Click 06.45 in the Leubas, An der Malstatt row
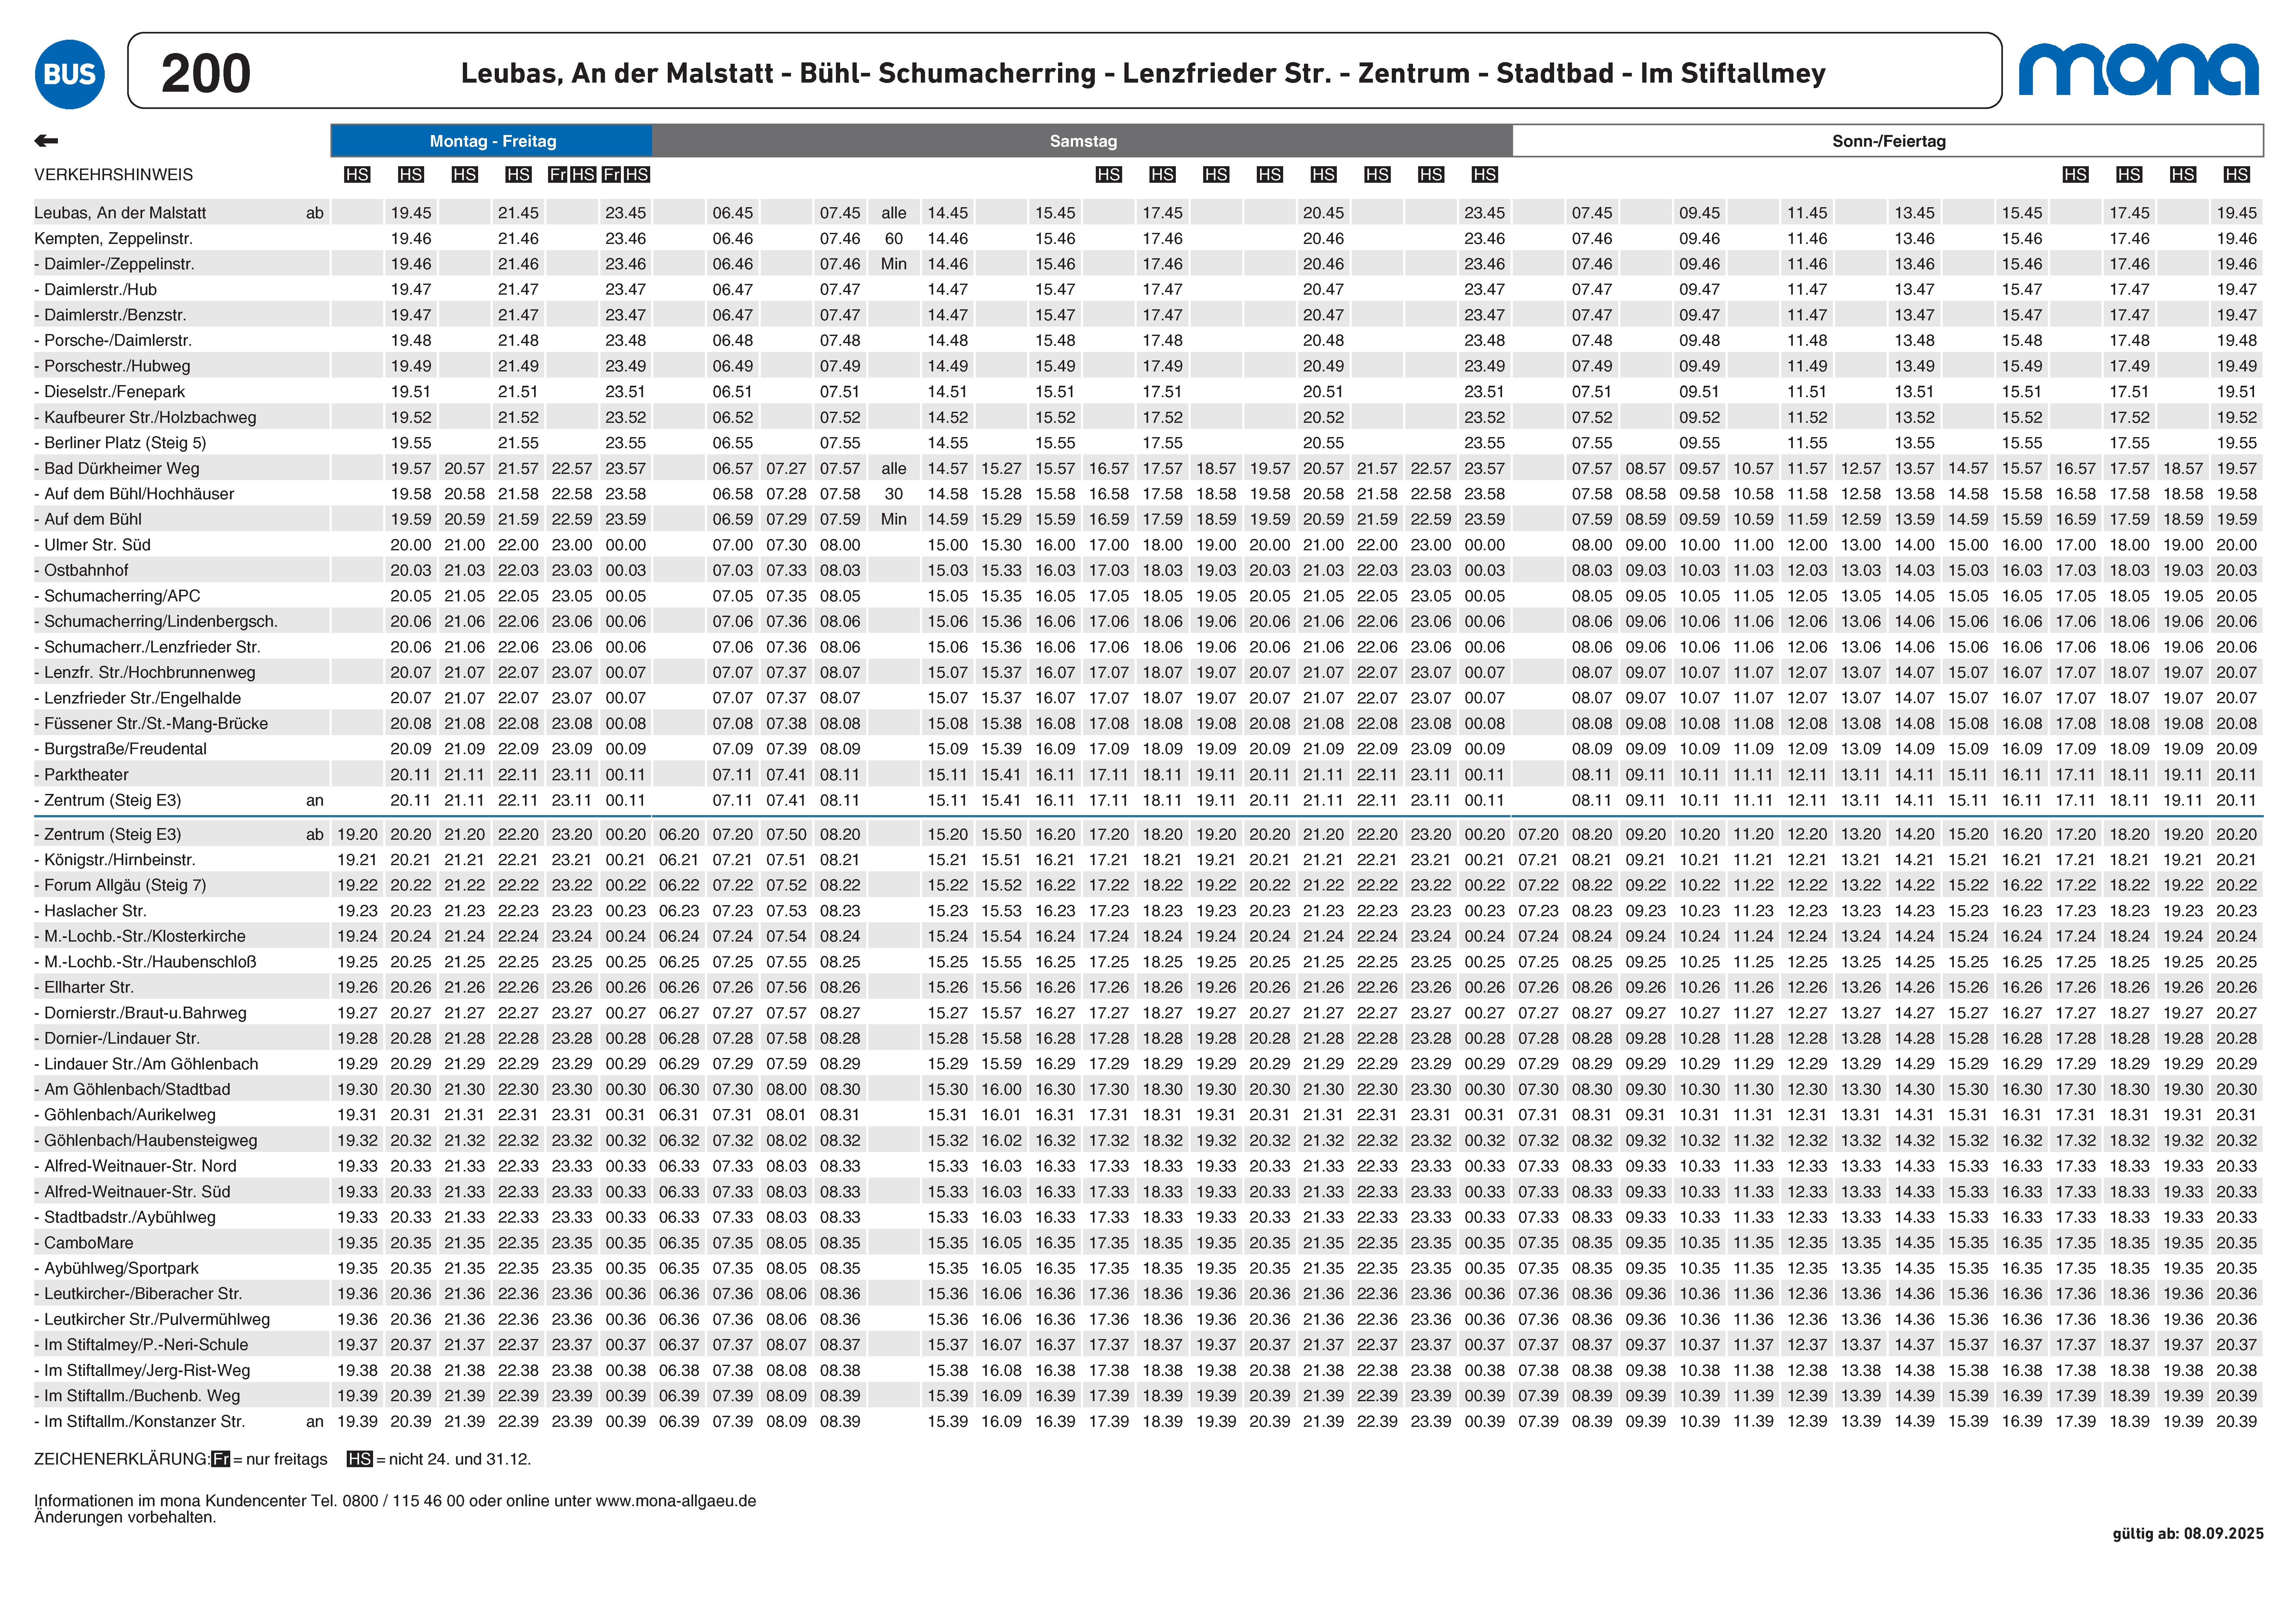 (733, 213)
